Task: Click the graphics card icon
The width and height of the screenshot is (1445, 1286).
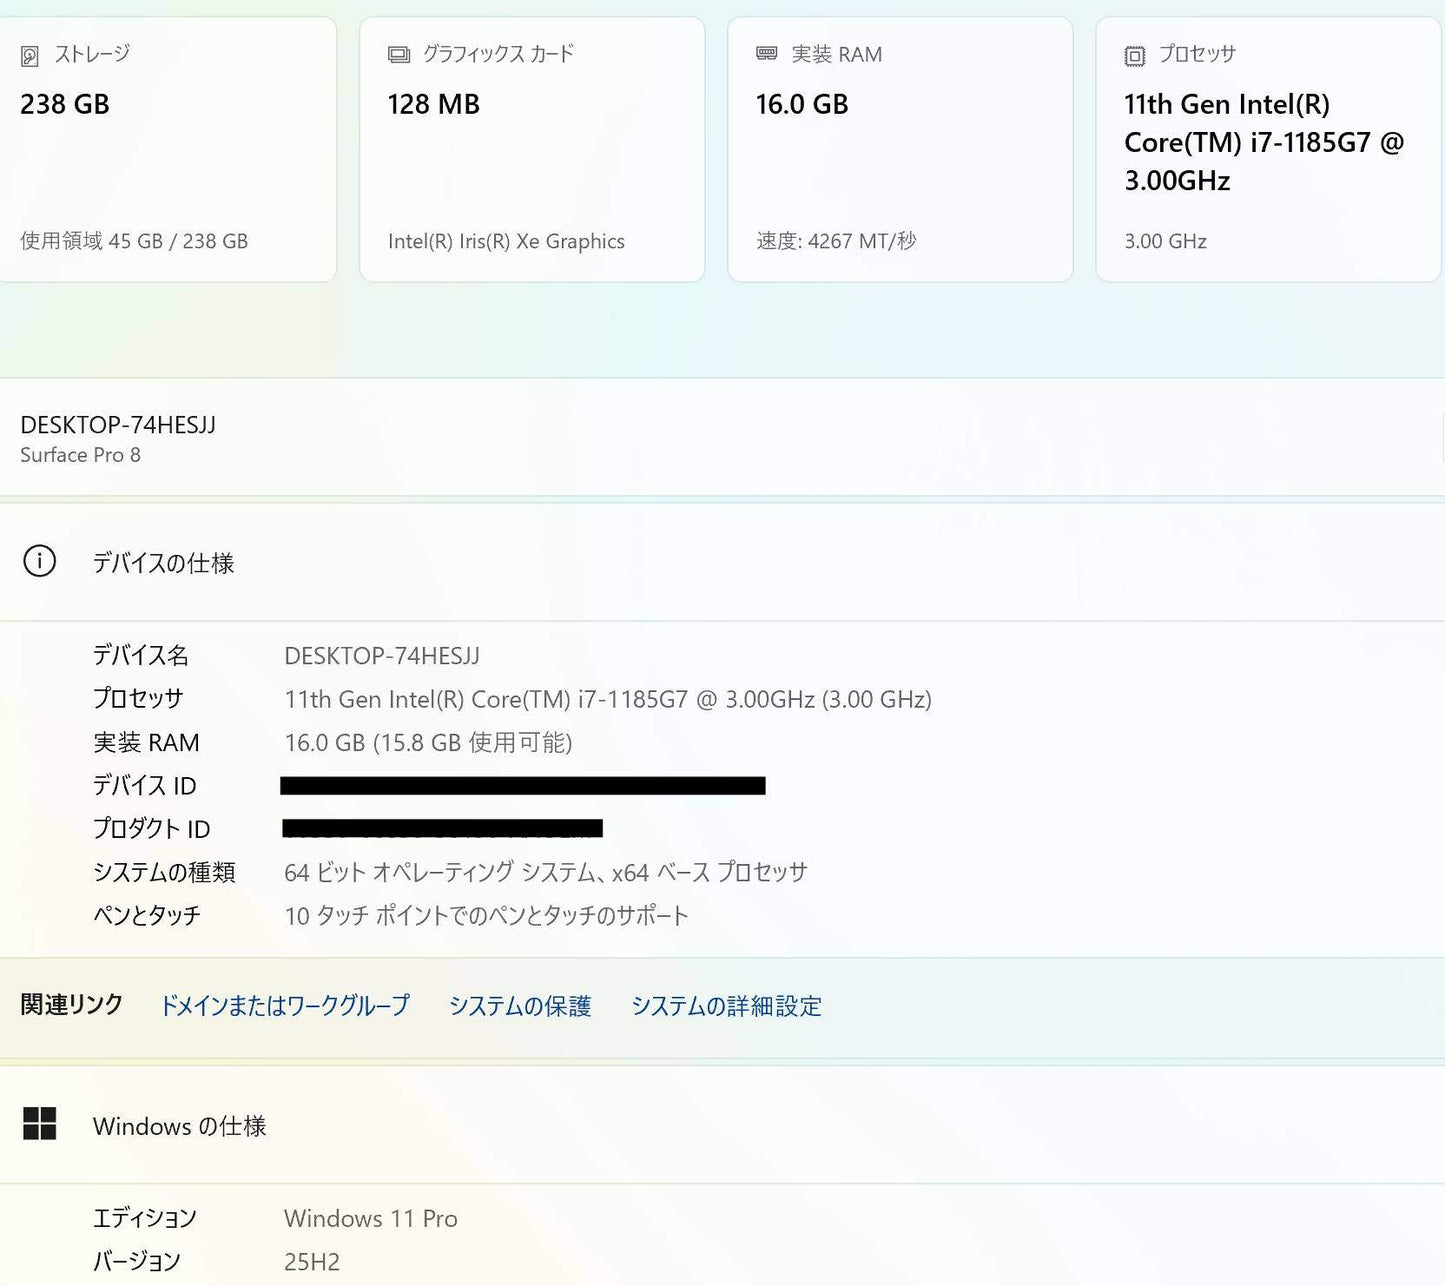Action: click(x=399, y=55)
